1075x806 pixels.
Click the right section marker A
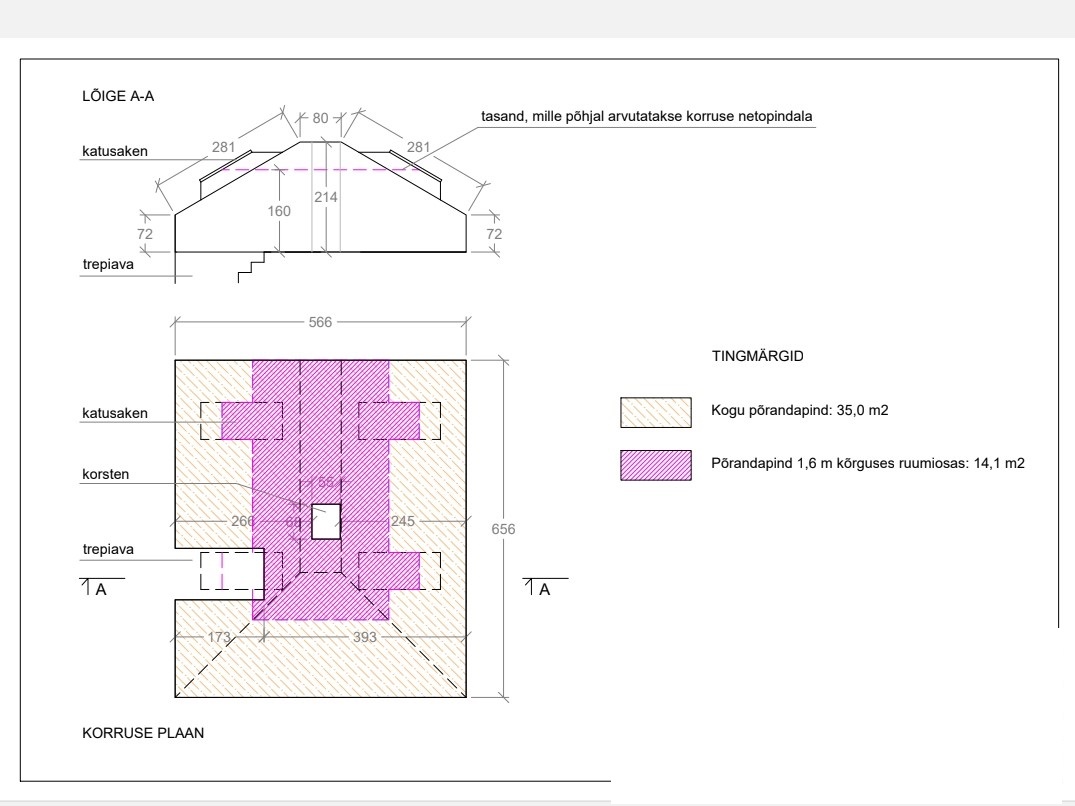(545, 589)
